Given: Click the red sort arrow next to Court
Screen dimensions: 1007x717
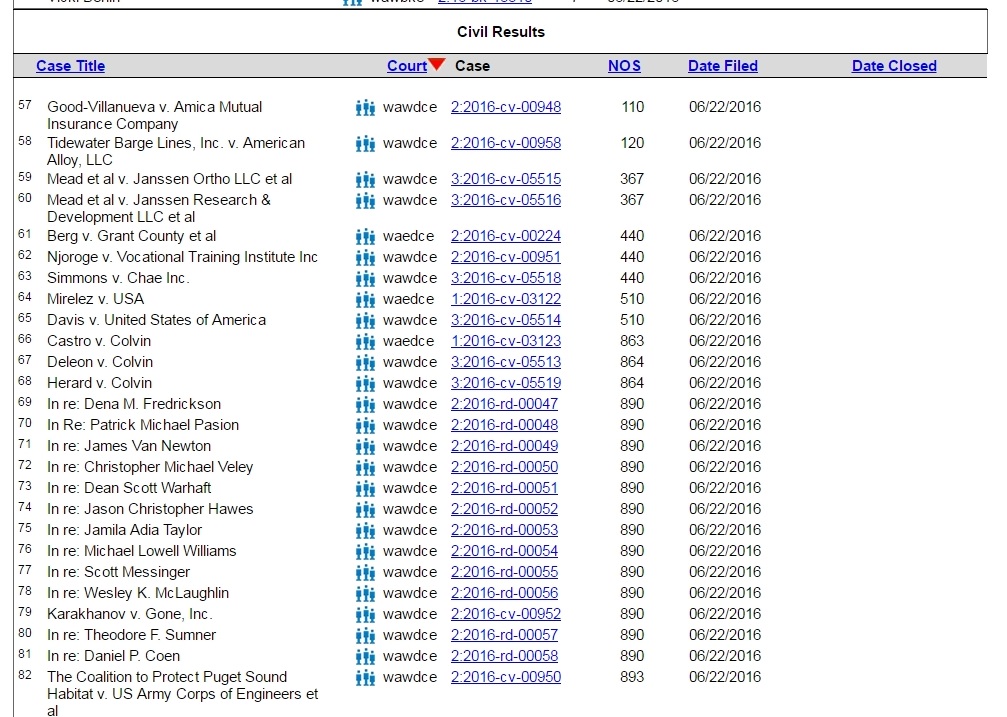Looking at the screenshot, I should click(x=436, y=65).
